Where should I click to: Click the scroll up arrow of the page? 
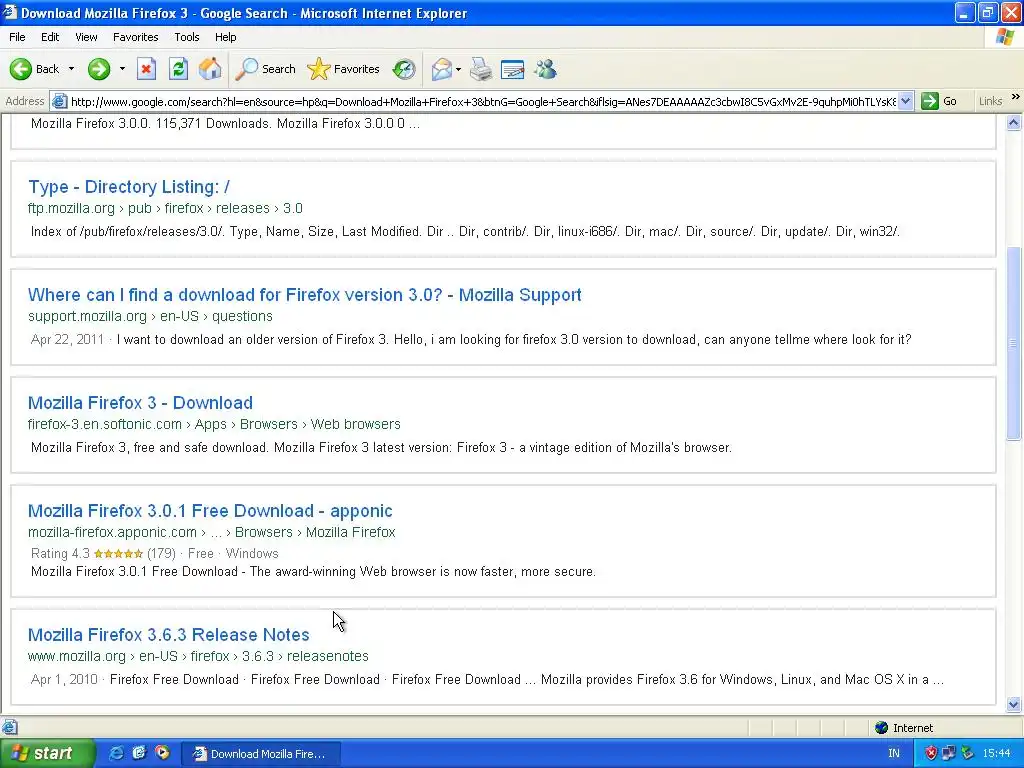(x=1014, y=122)
